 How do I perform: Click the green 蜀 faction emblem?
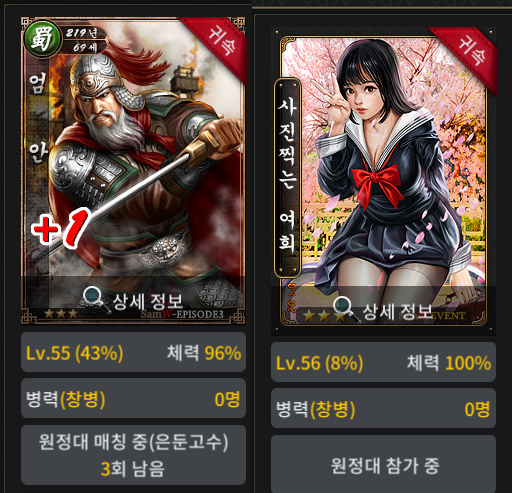42,39
